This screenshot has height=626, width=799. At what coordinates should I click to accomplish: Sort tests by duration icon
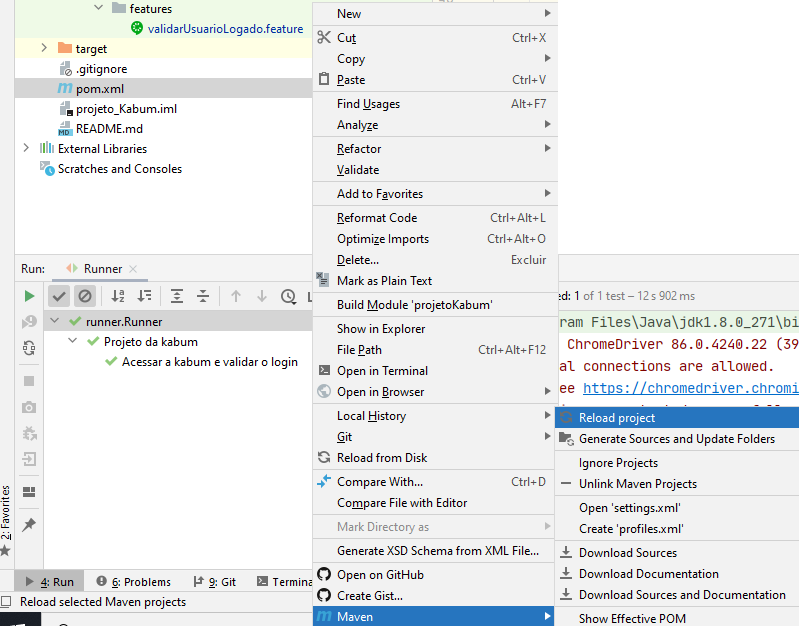coord(145,296)
